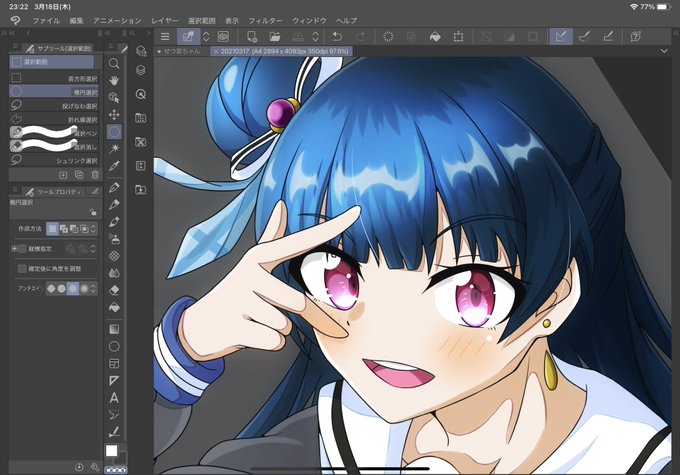Select the Brush tool

pos(114,222)
